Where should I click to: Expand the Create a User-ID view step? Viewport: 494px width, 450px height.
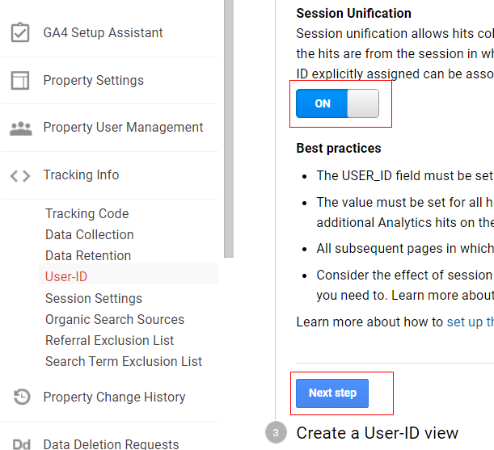coord(377,433)
